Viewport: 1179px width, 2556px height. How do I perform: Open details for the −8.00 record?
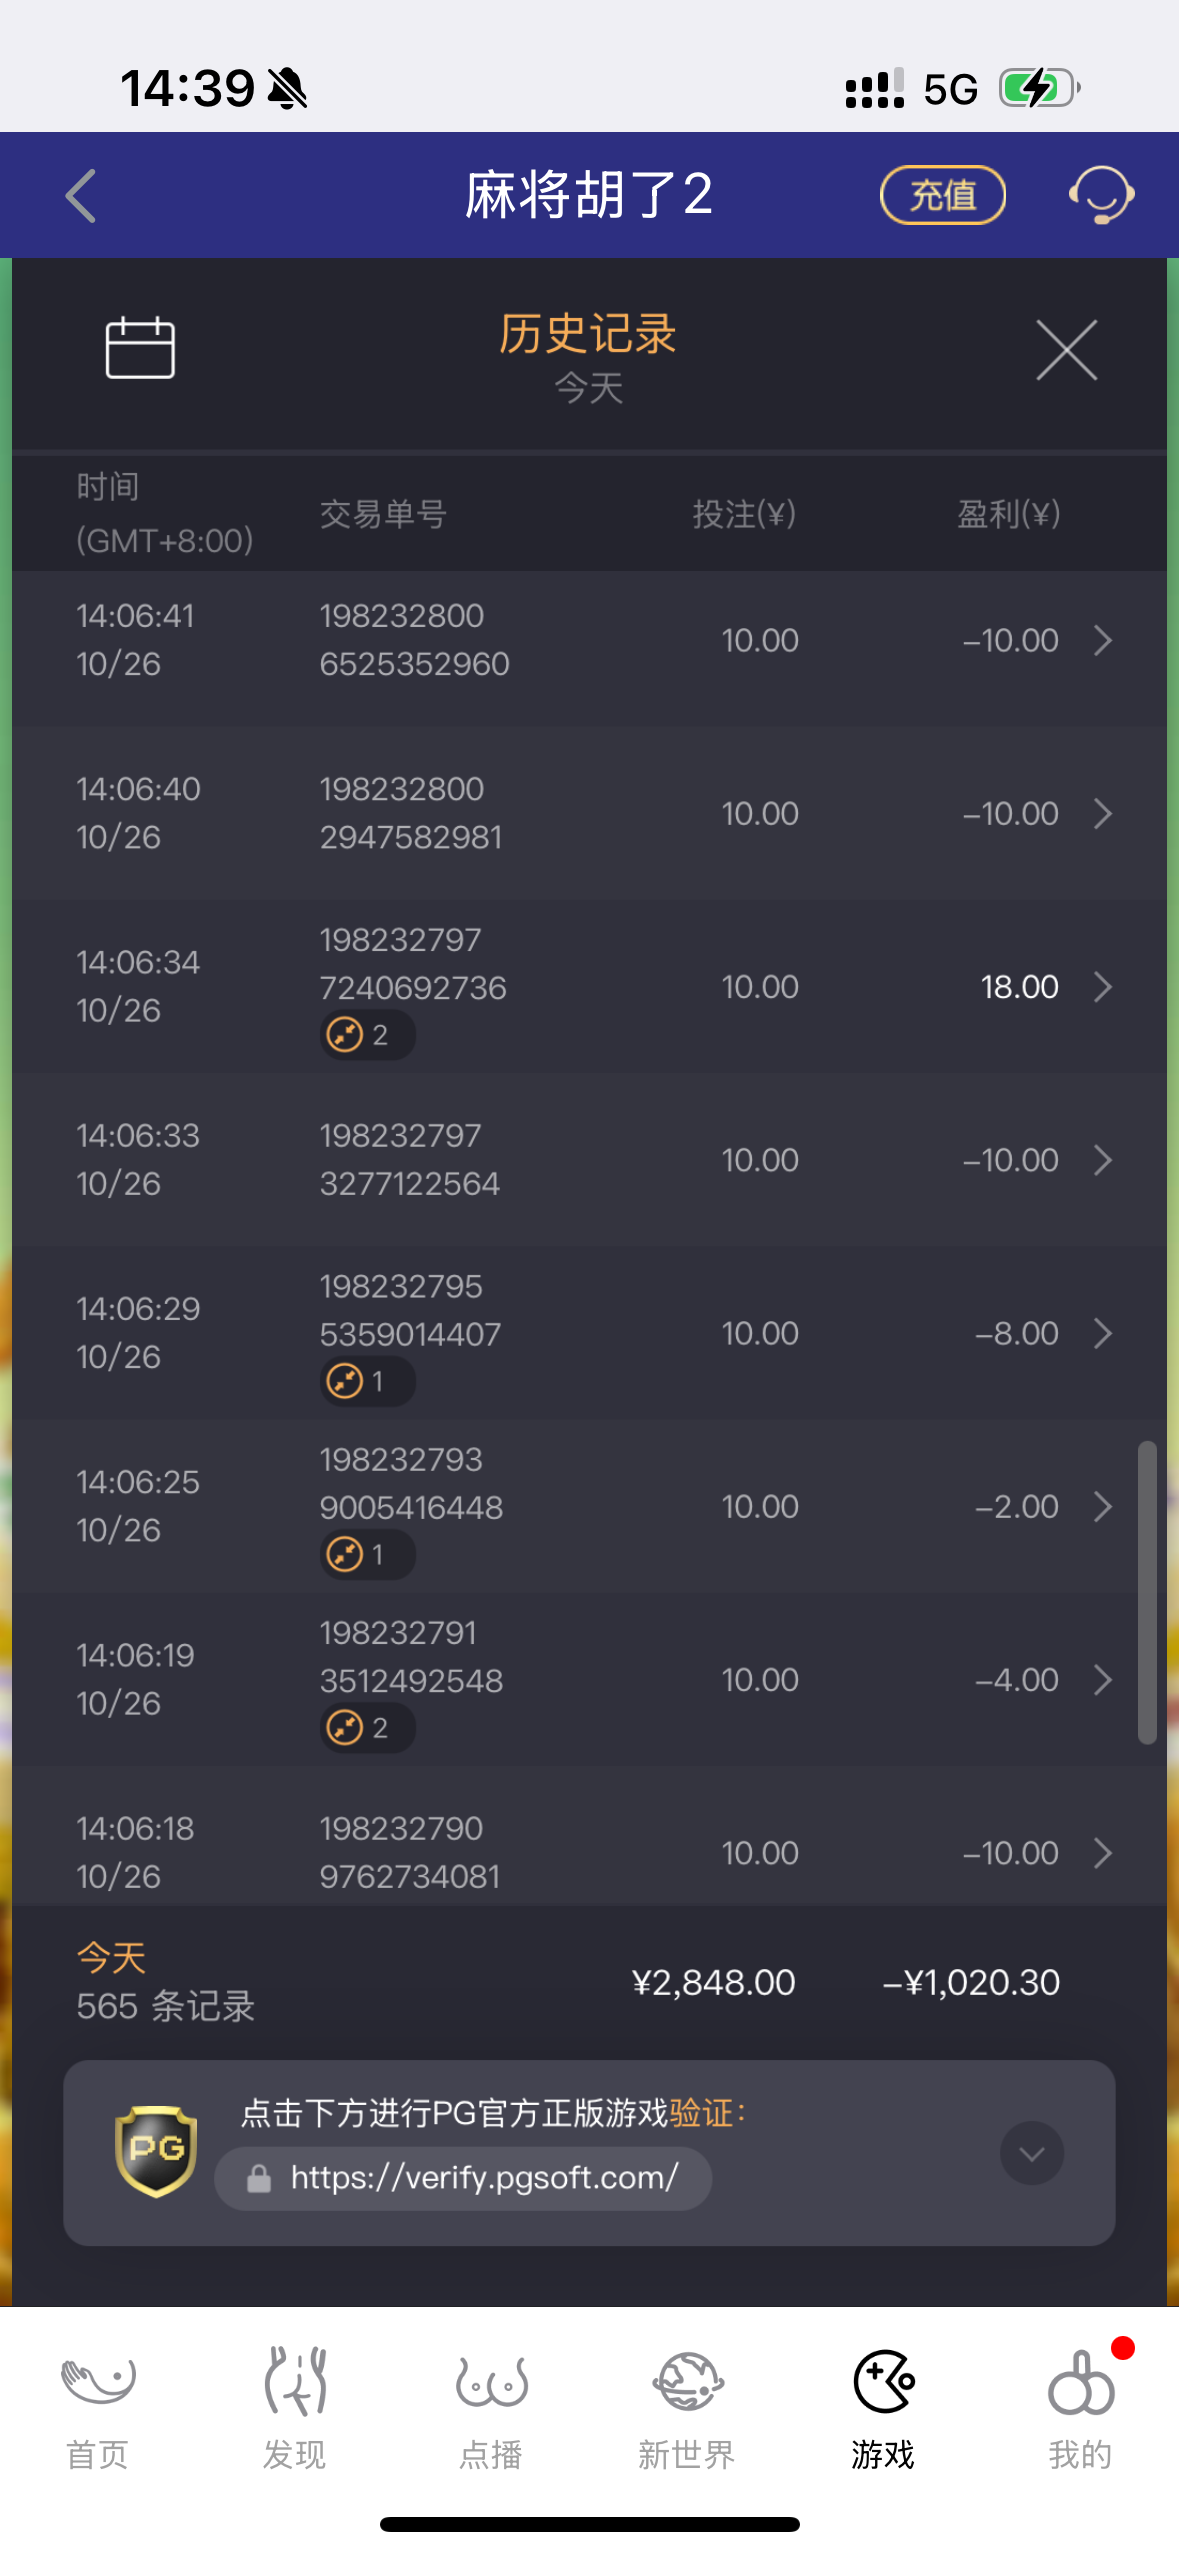1102,1333
